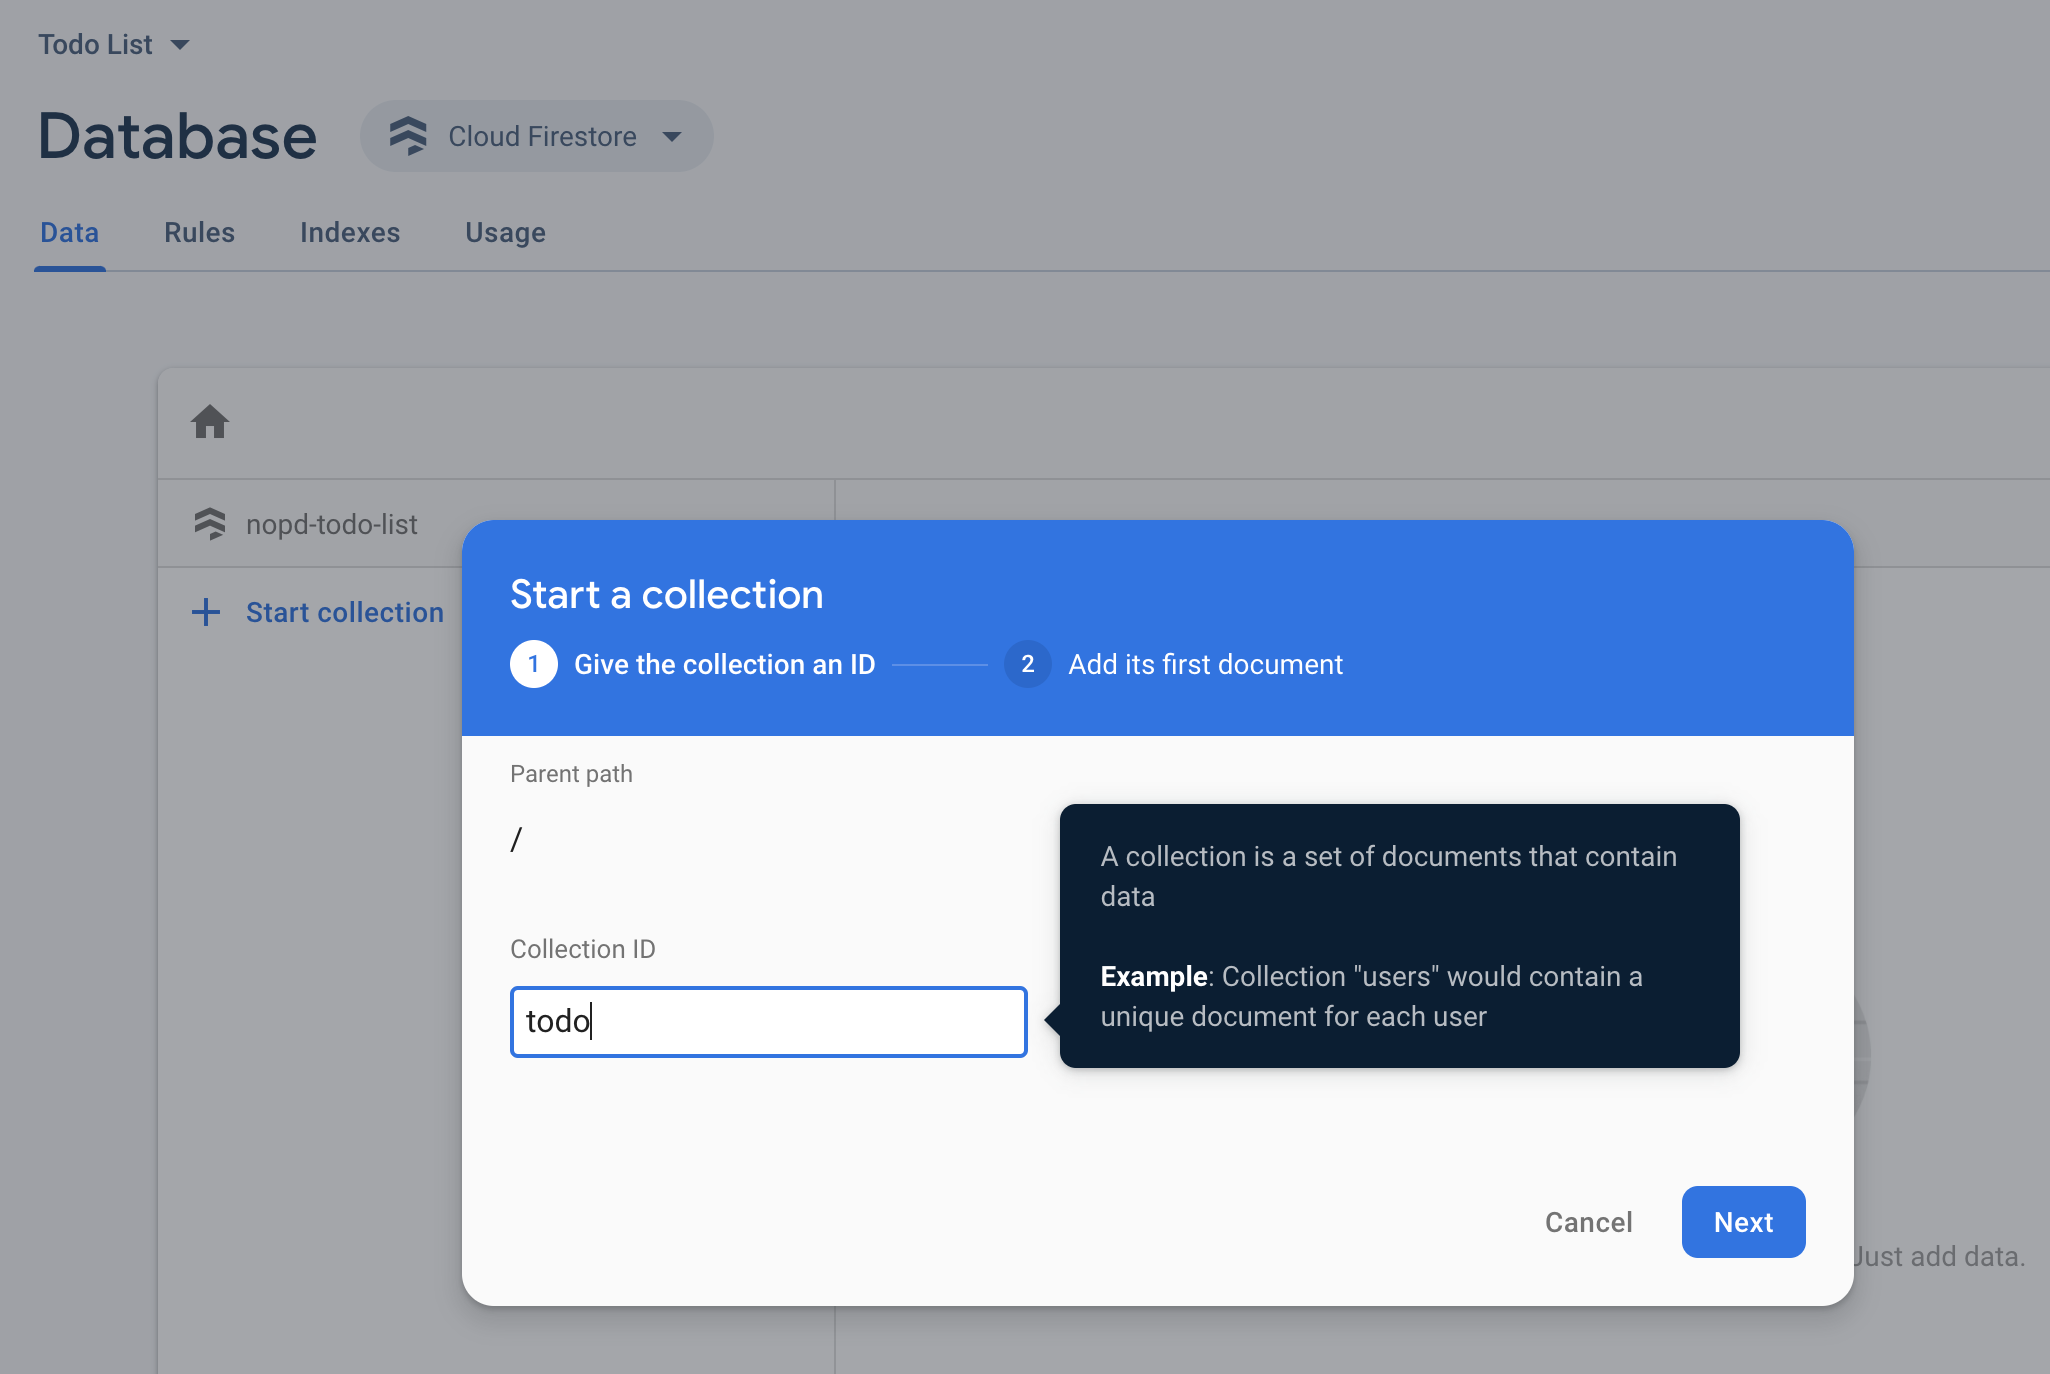Switch to the Rules tab
Screen dimensions: 2050x1374
coord(199,233)
